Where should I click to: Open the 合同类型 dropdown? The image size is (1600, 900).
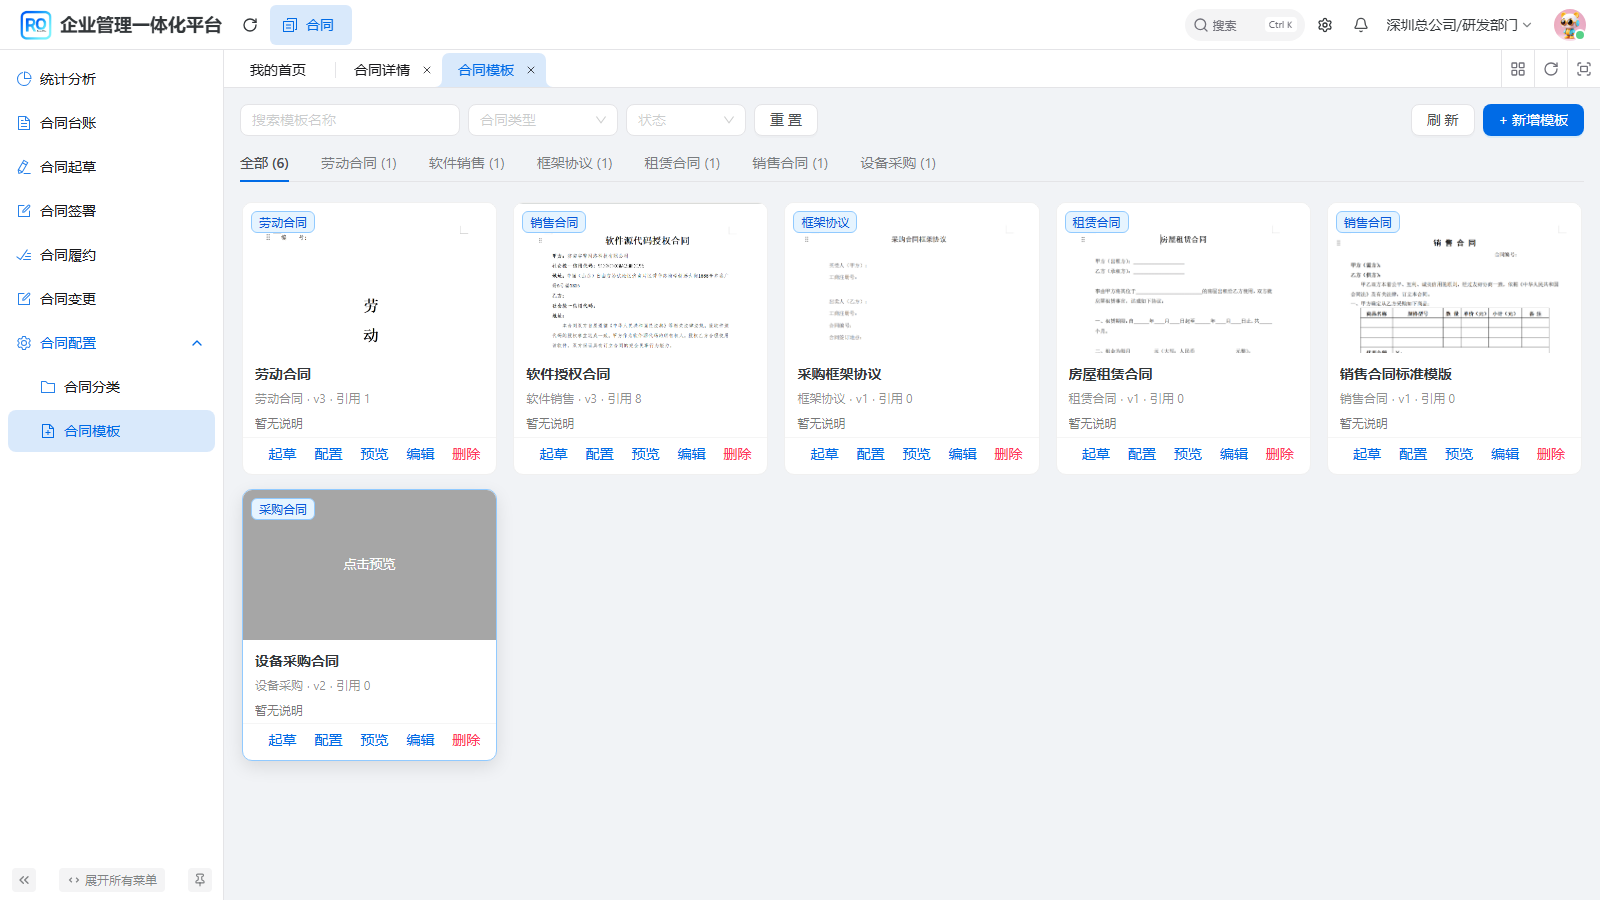(543, 120)
